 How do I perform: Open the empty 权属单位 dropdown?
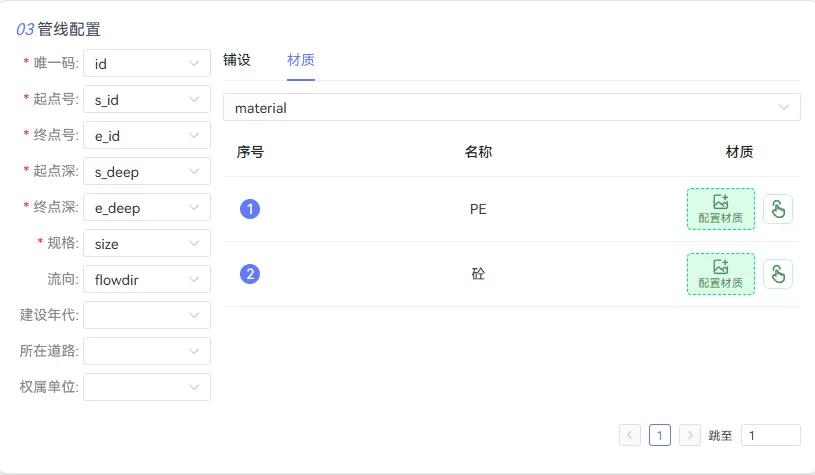147,387
